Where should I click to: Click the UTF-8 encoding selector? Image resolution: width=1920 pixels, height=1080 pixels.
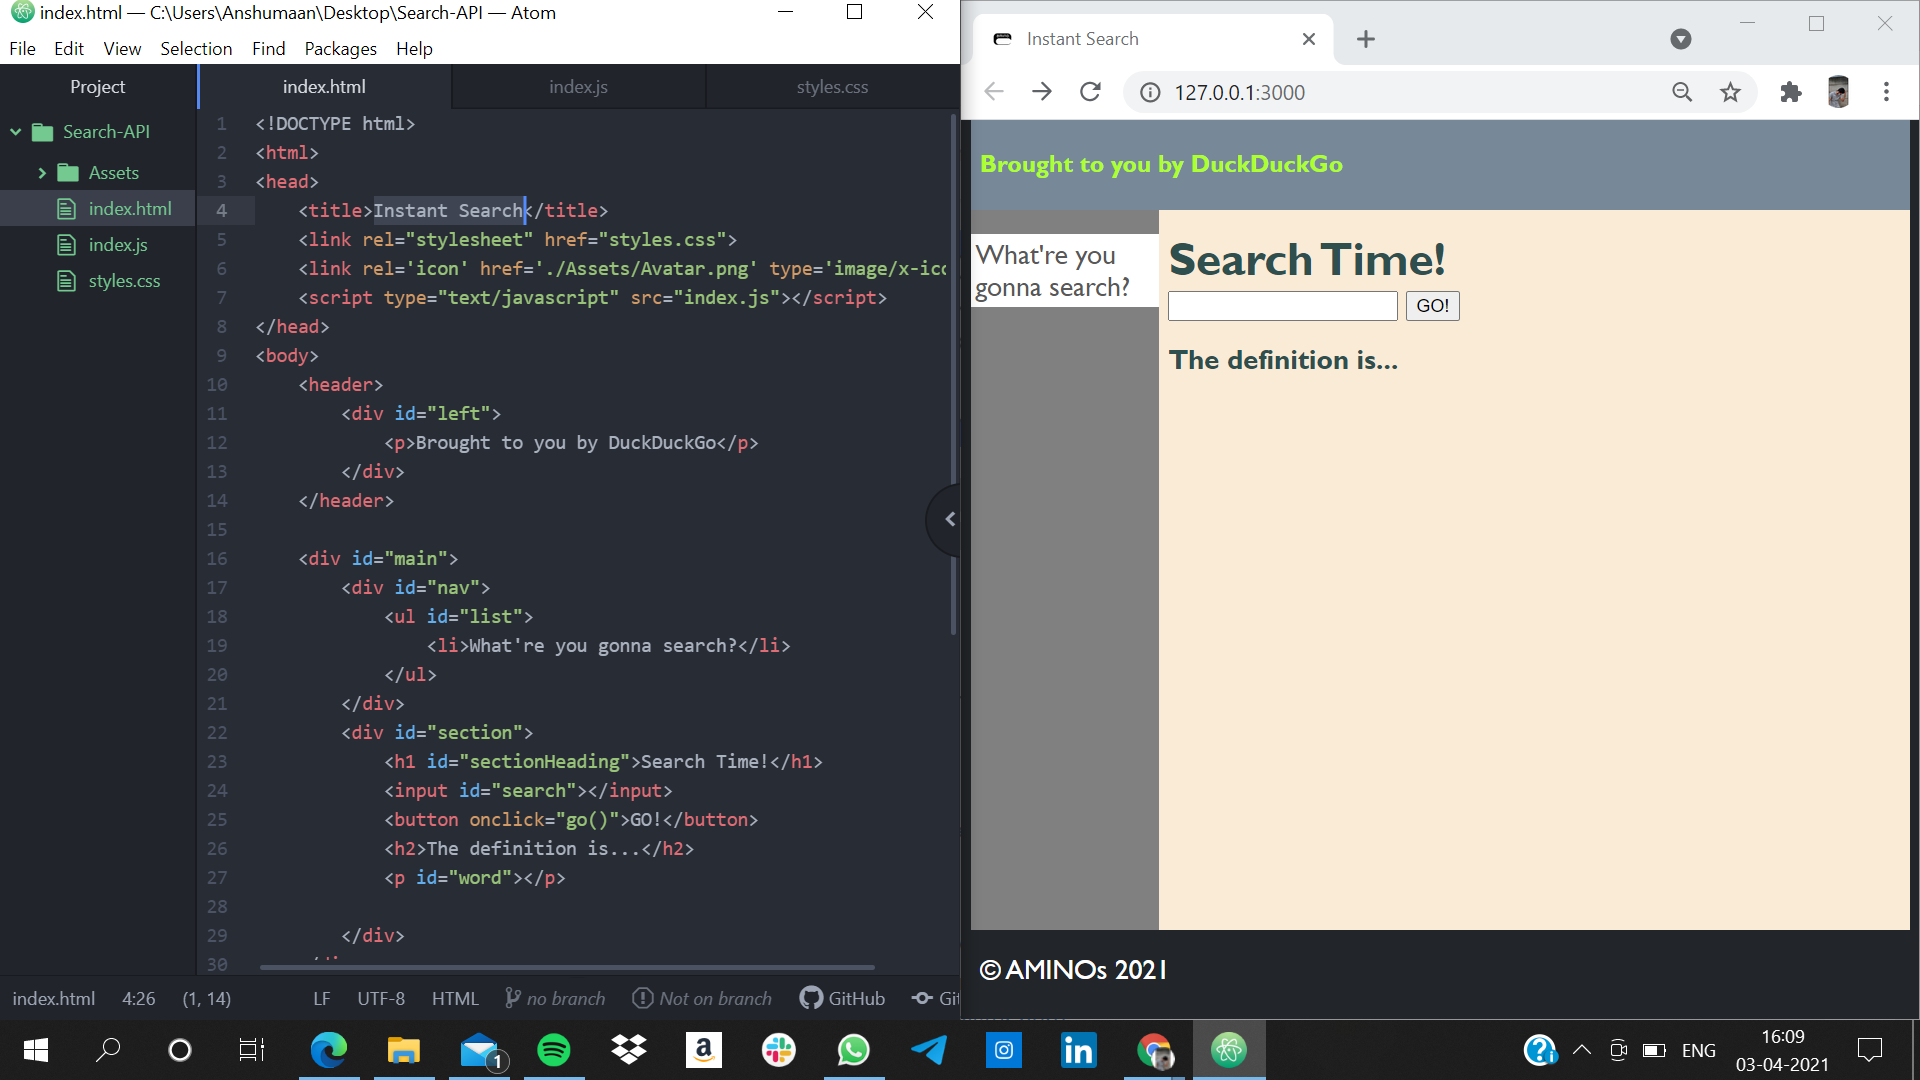coord(381,998)
